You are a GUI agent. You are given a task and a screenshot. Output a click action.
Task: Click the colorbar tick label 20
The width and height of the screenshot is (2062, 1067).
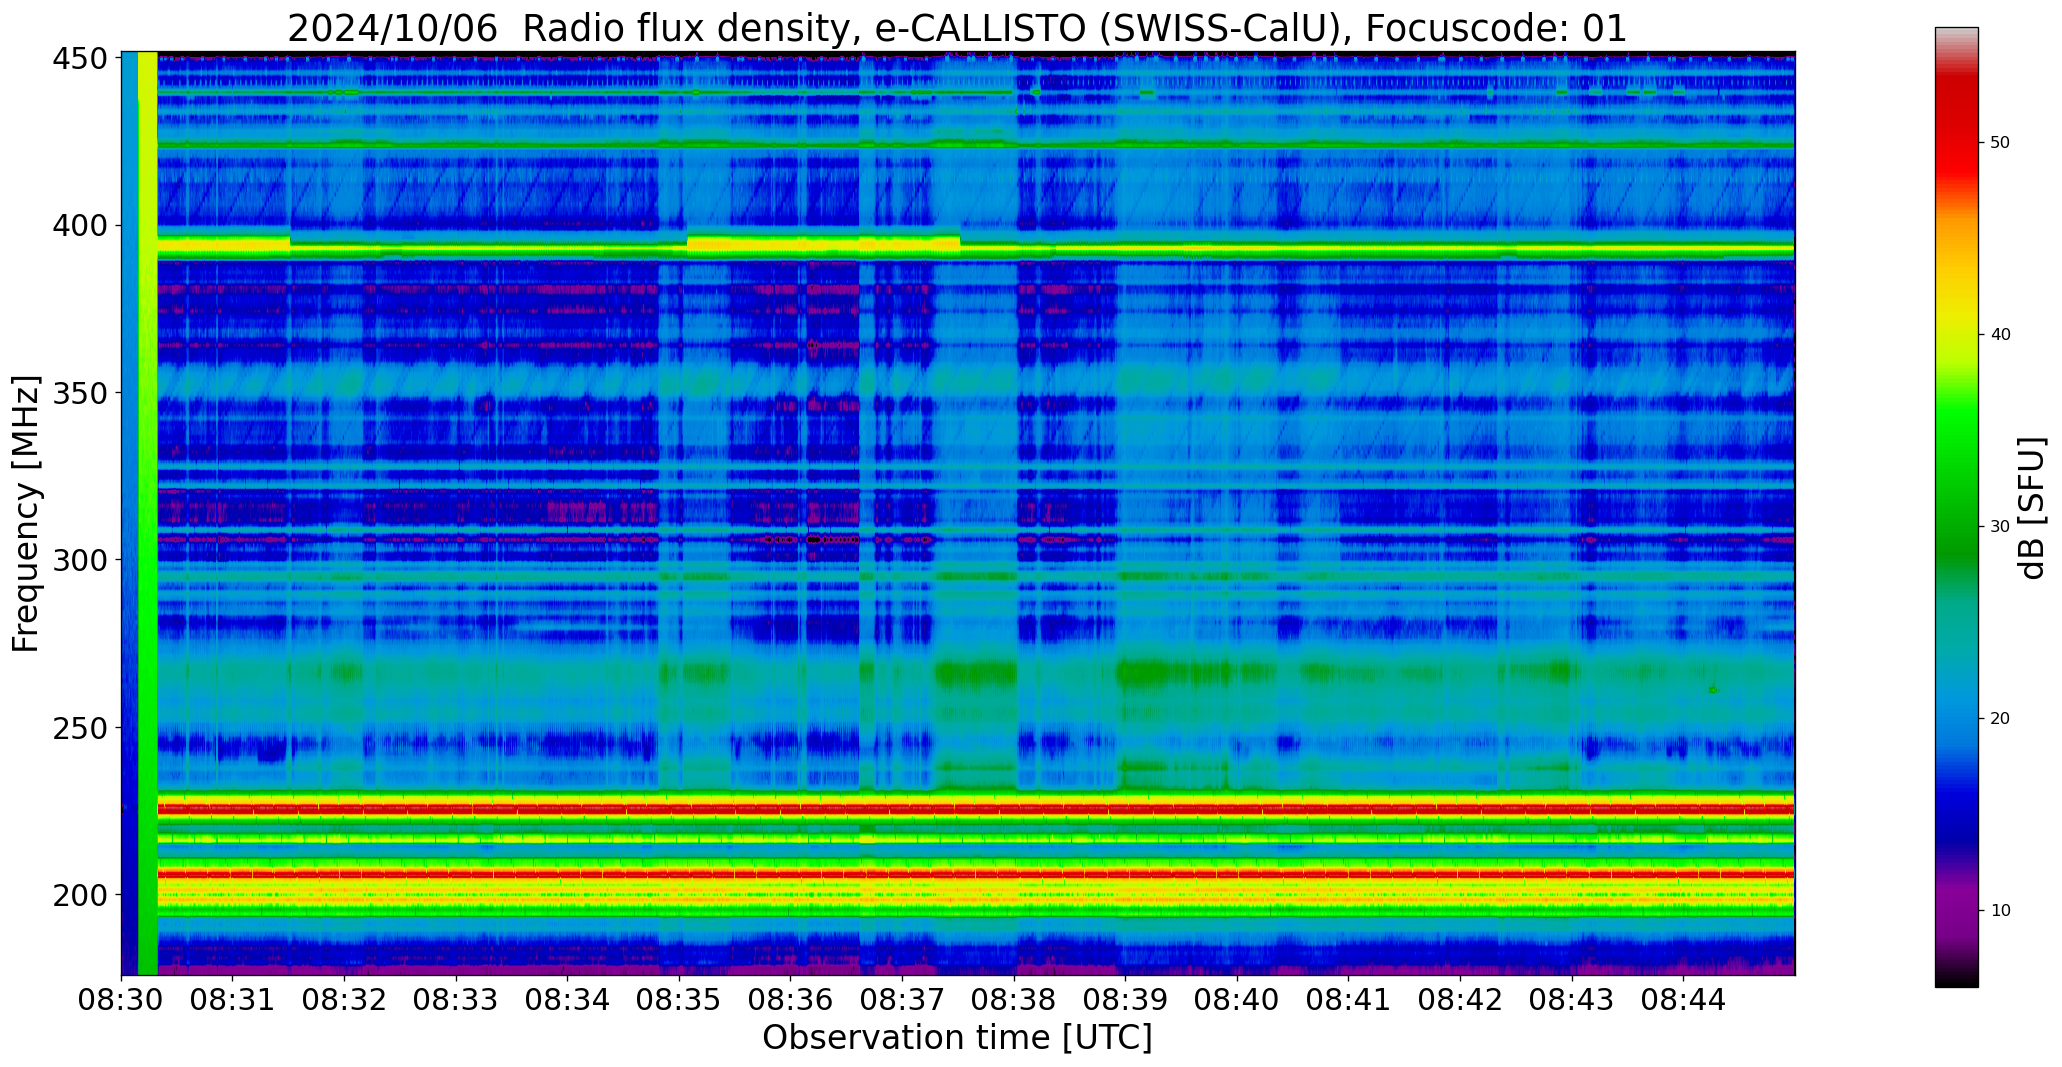coord(2000,719)
